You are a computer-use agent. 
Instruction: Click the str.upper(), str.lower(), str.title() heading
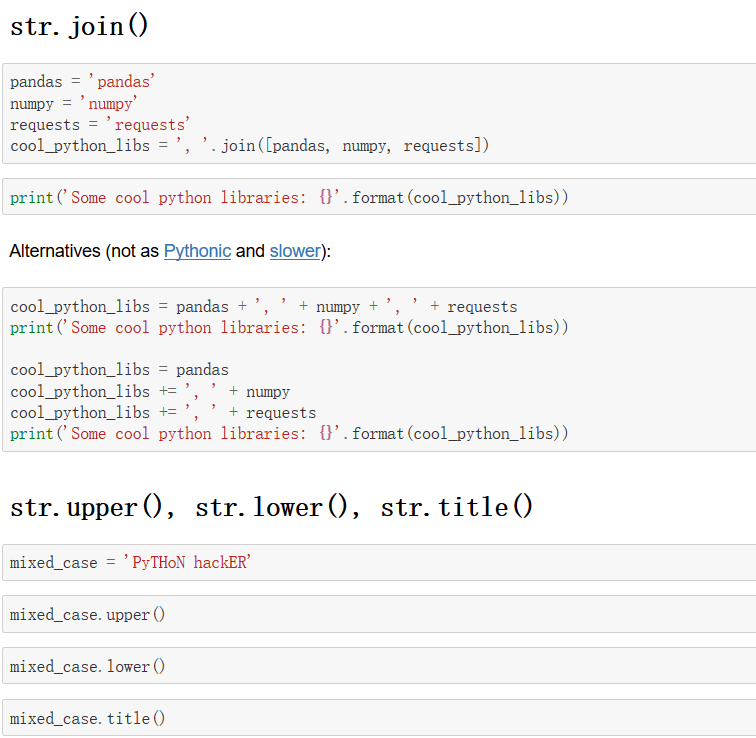click(271, 507)
